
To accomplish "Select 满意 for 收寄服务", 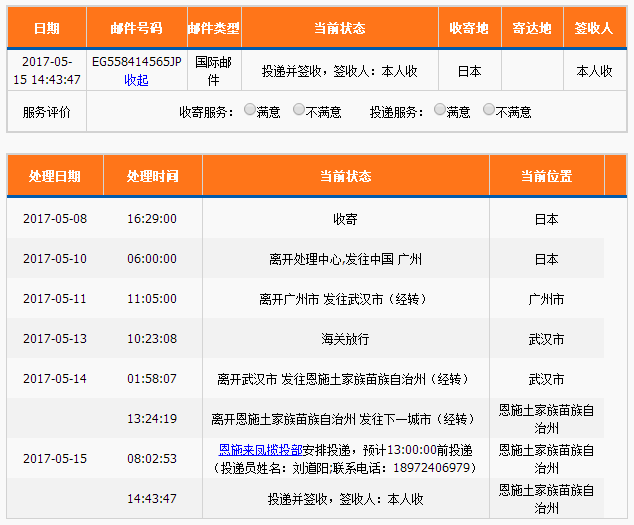I will click(x=250, y=109).
